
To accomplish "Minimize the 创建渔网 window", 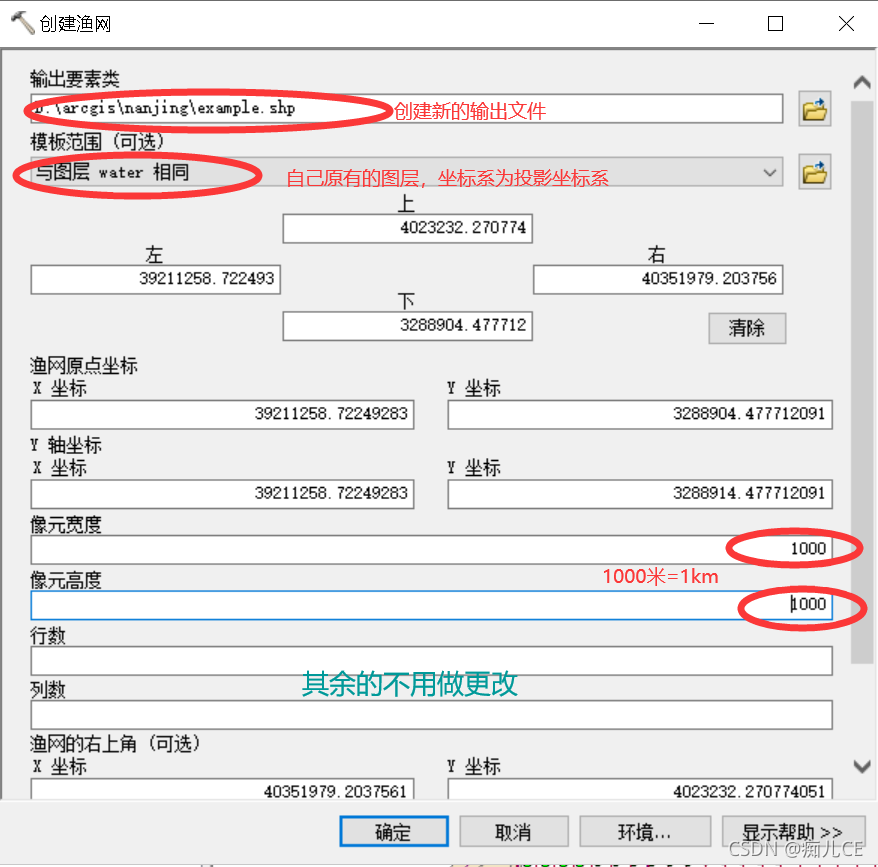I will click(x=707, y=24).
